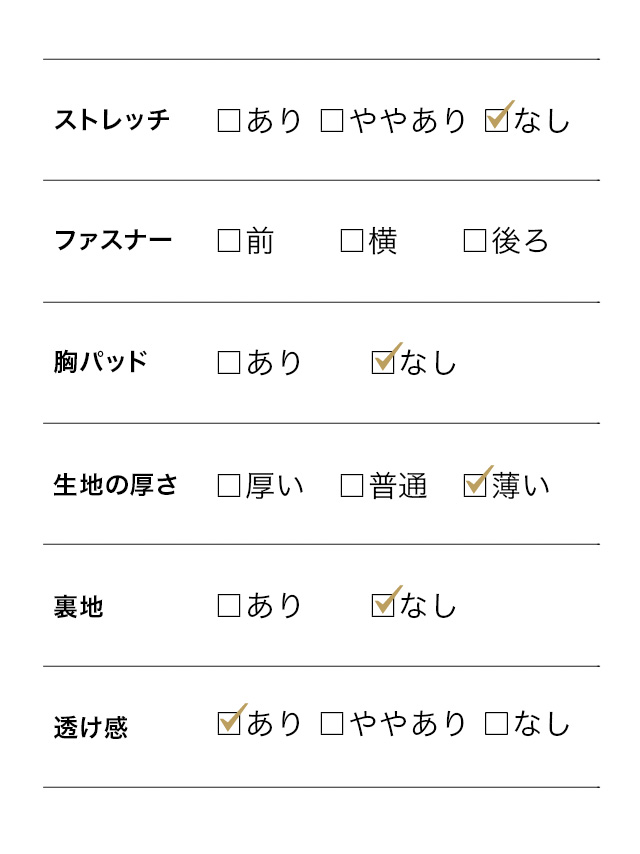The width and height of the screenshot is (640, 854).
Task: Click the ストレッチ row label
Action: (x=112, y=121)
